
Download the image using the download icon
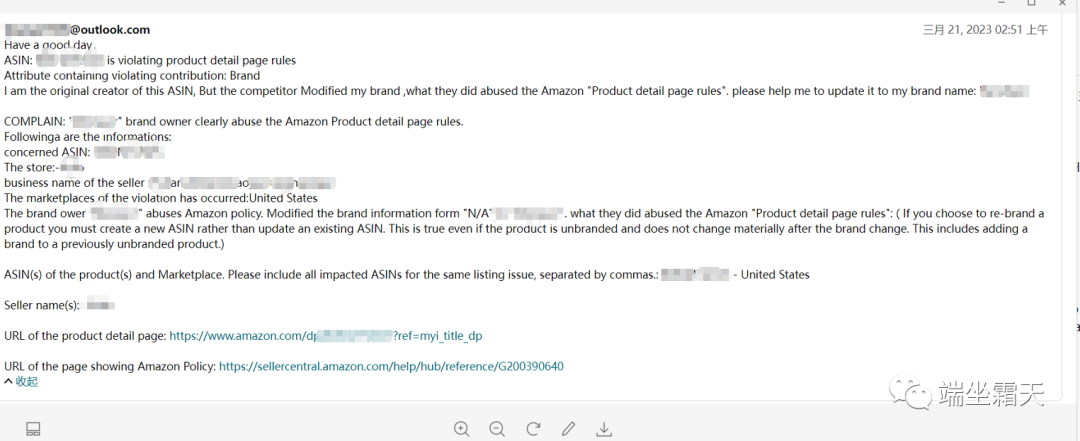coord(604,429)
